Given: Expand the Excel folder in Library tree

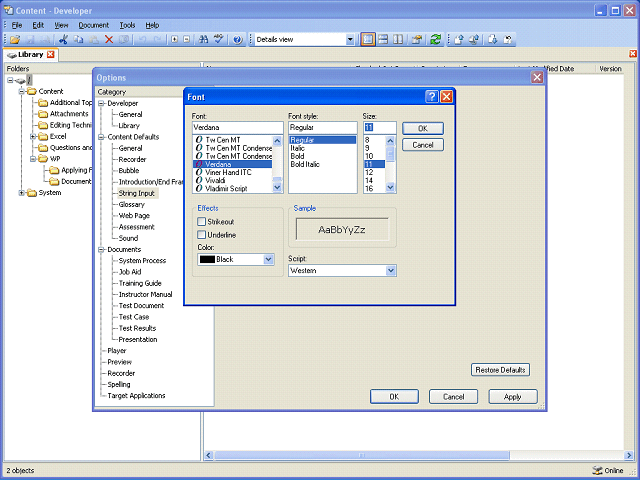Looking at the screenshot, I should (33, 136).
